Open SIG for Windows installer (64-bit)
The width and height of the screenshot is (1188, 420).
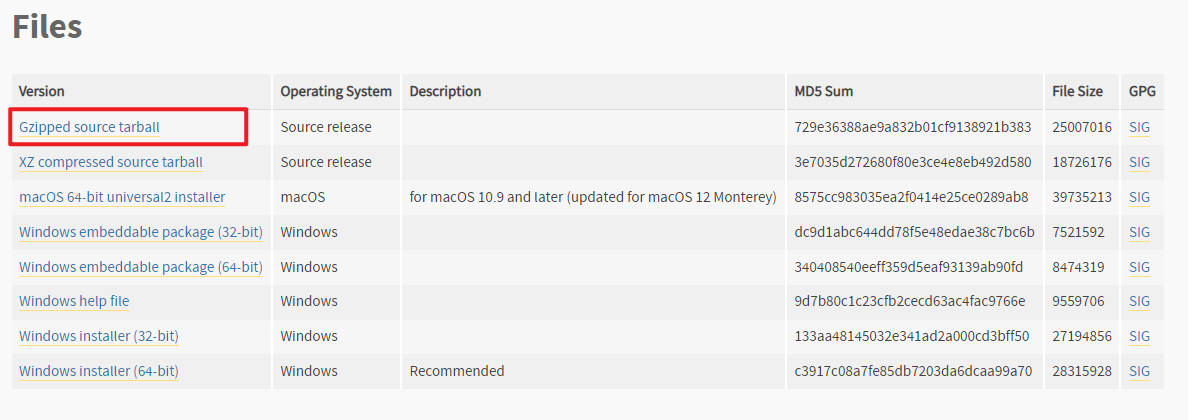(x=1139, y=371)
